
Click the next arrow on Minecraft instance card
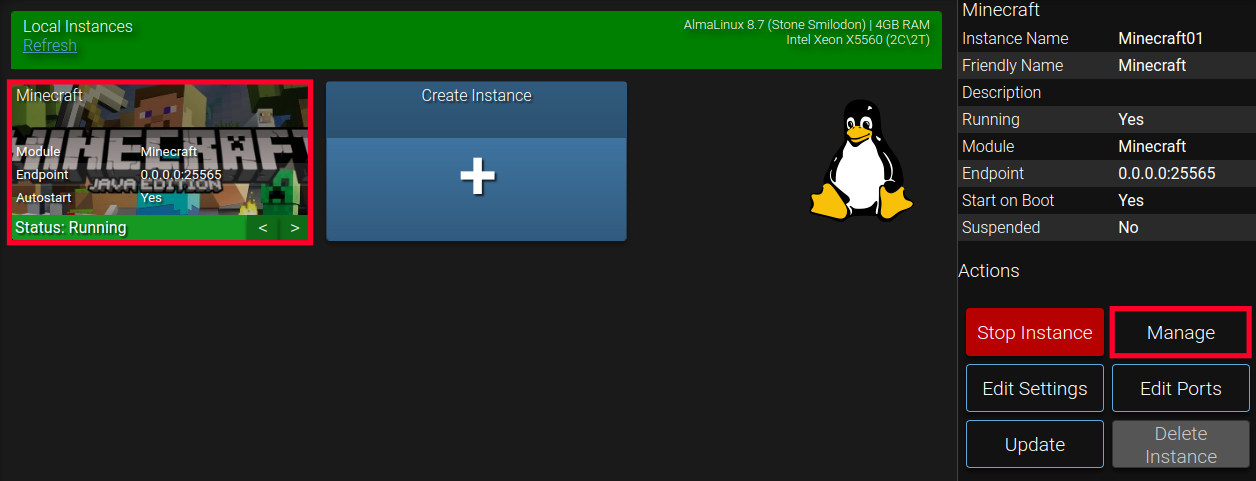point(295,228)
